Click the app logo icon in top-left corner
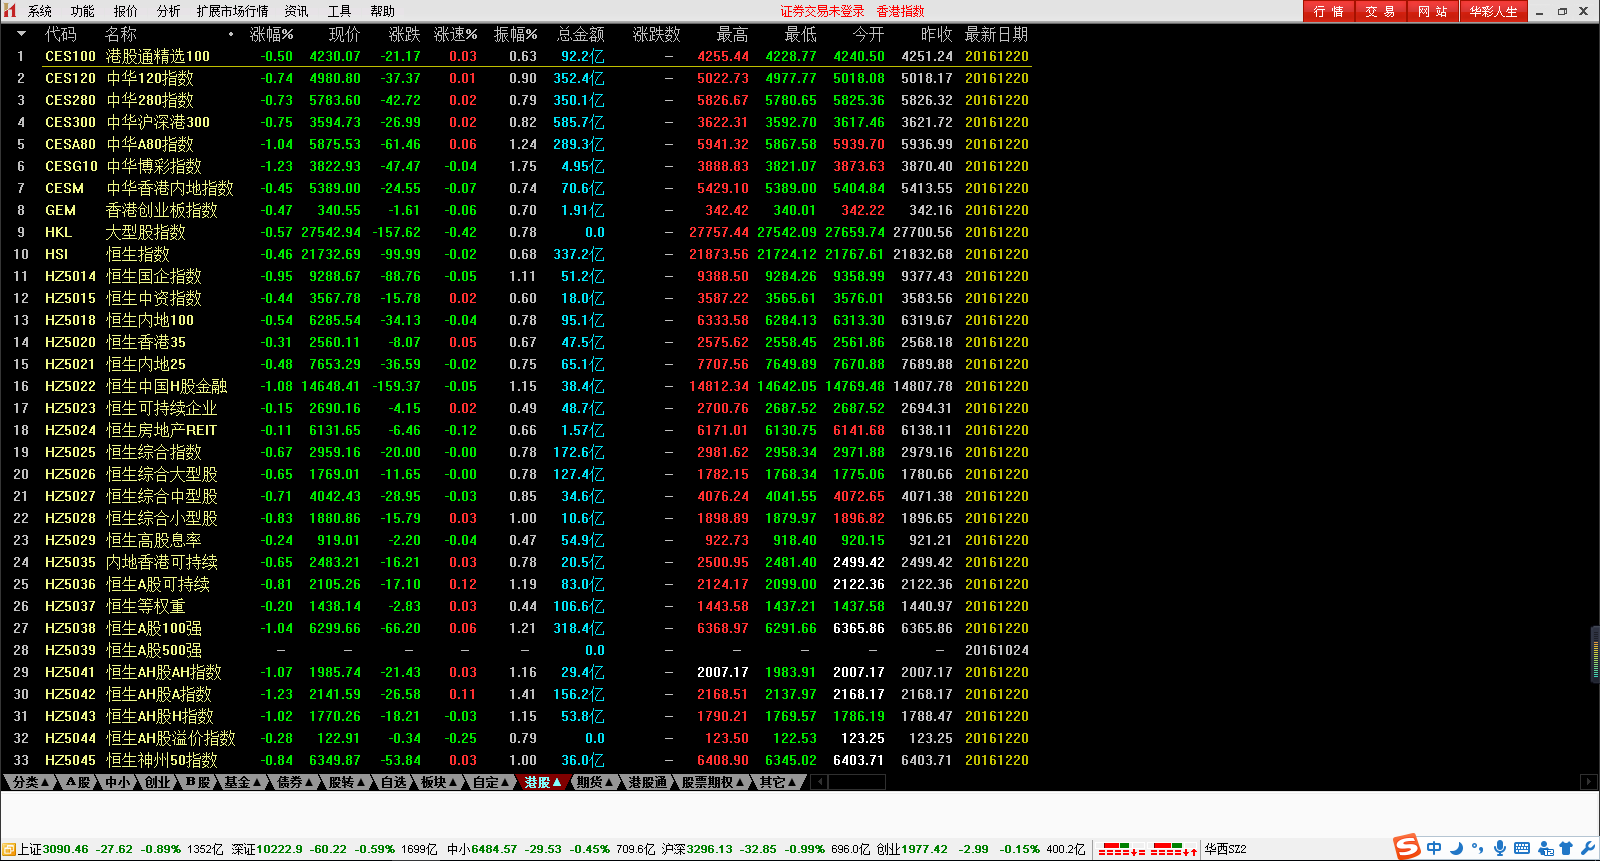The height and width of the screenshot is (861, 1600). pos(11,11)
